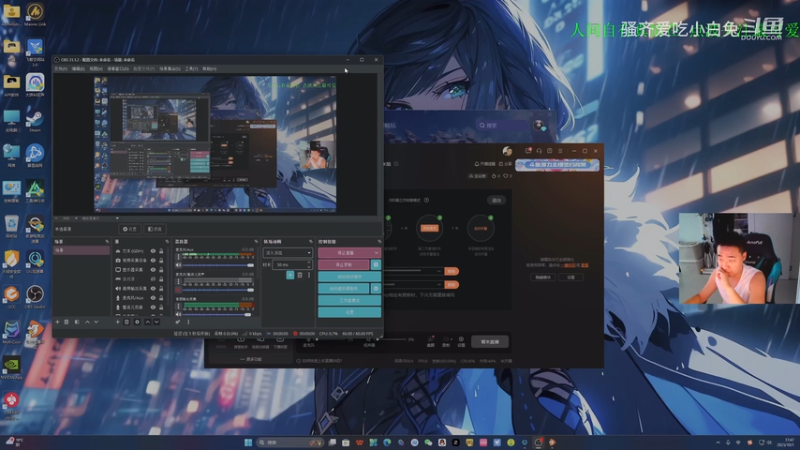Adjust the second mixer channel volume slider
The width and height of the screenshot is (800, 450).
(x=218, y=290)
